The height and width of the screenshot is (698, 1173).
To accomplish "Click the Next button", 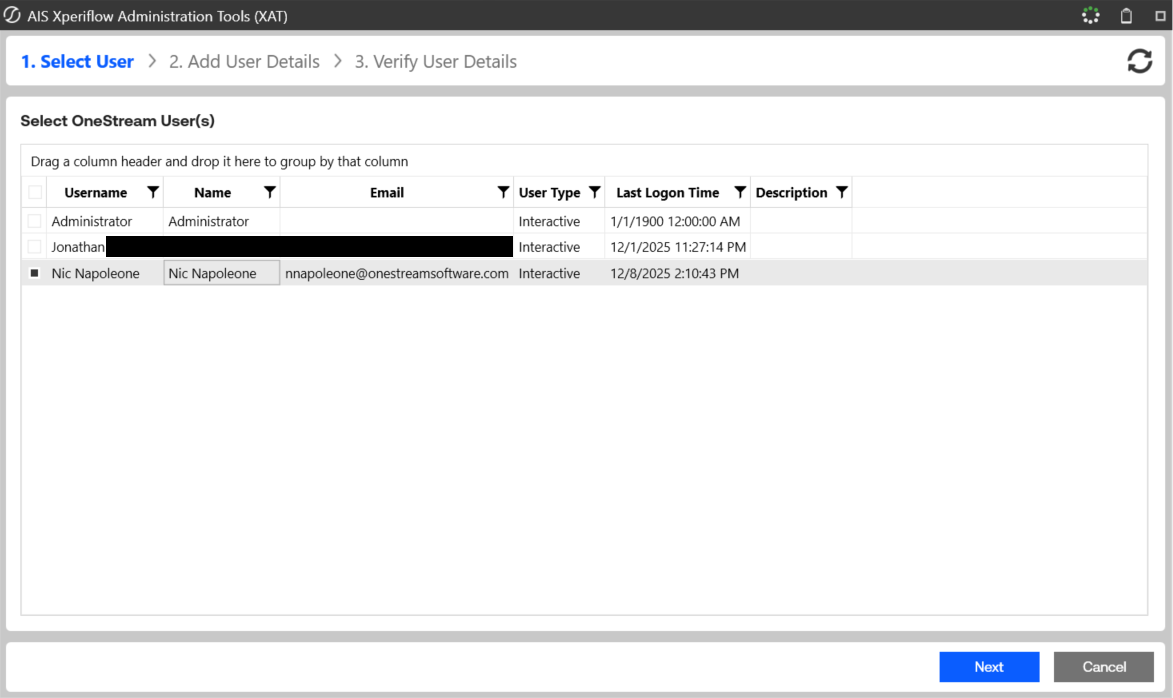I will (x=989, y=667).
